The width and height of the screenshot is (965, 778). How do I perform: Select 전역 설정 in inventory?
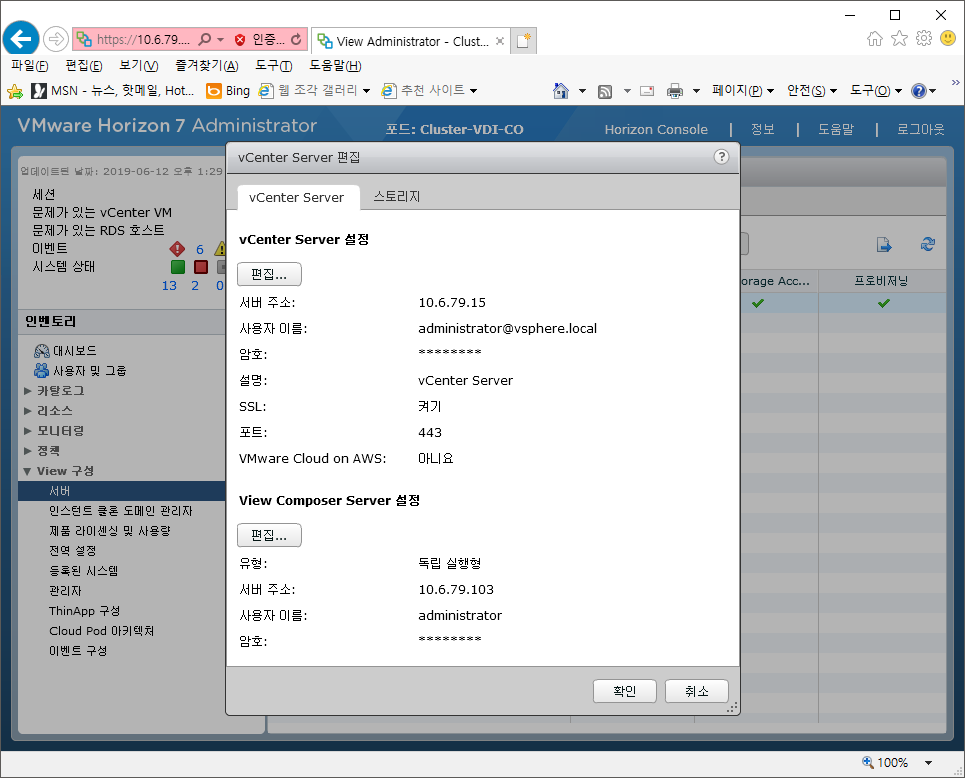[x=73, y=551]
